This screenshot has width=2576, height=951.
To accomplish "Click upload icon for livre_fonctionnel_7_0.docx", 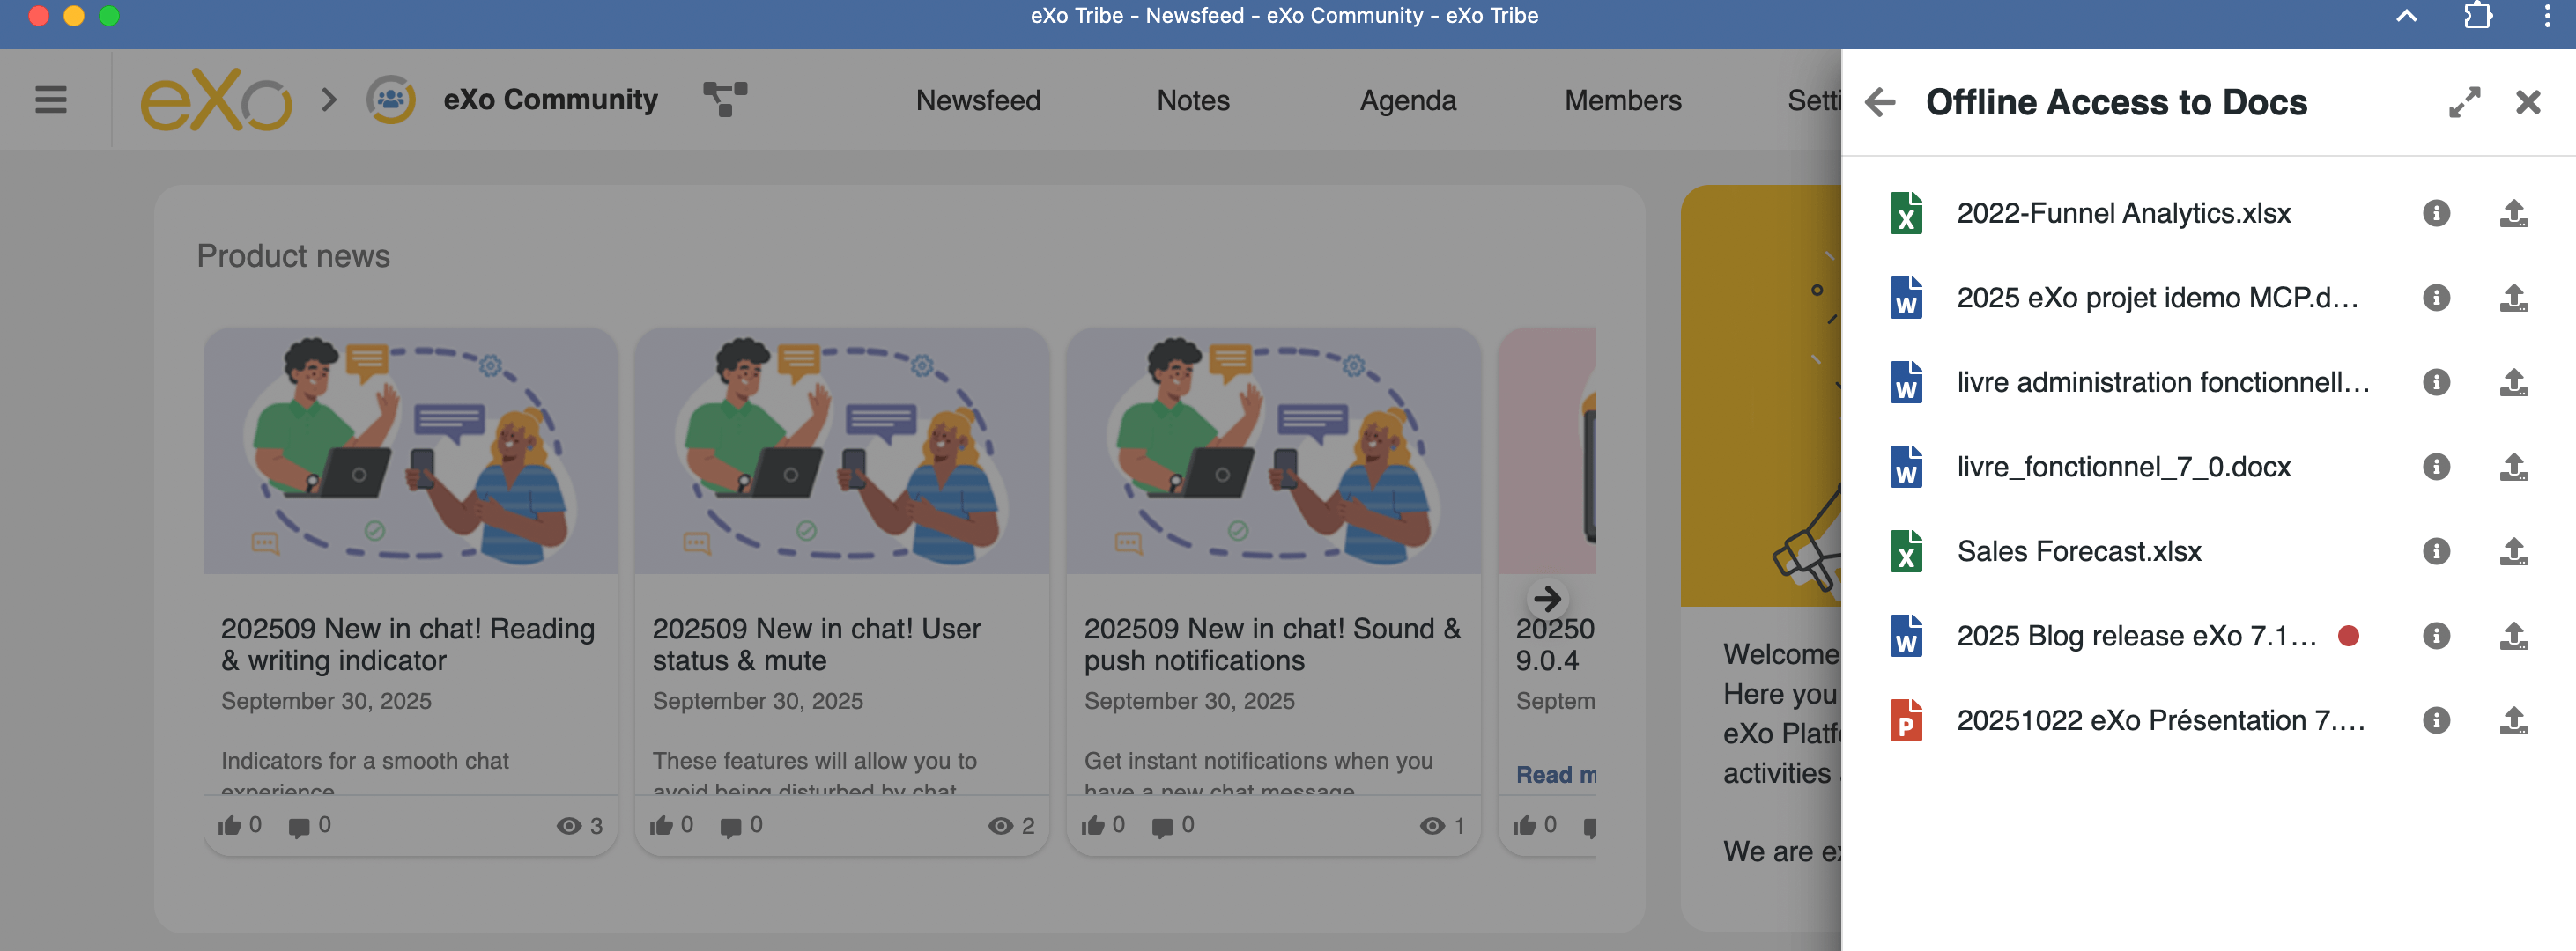I will (x=2513, y=467).
